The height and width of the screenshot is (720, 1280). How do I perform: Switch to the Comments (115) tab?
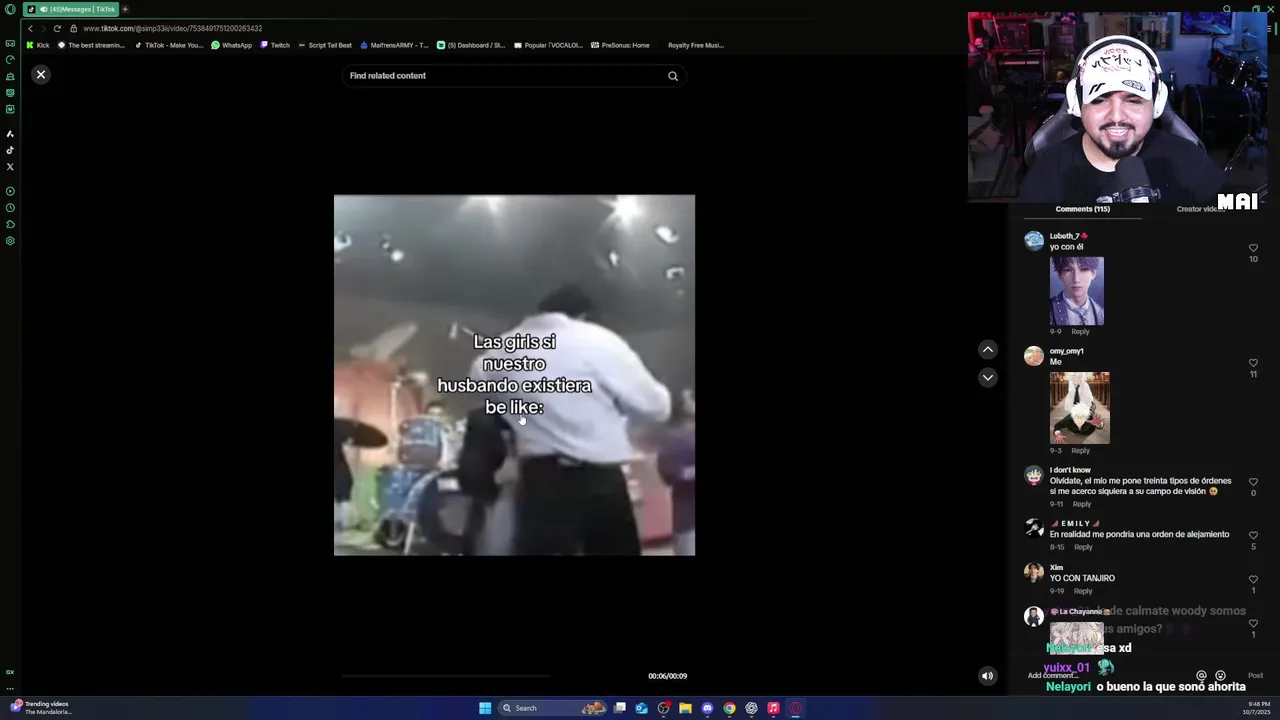click(x=1082, y=209)
